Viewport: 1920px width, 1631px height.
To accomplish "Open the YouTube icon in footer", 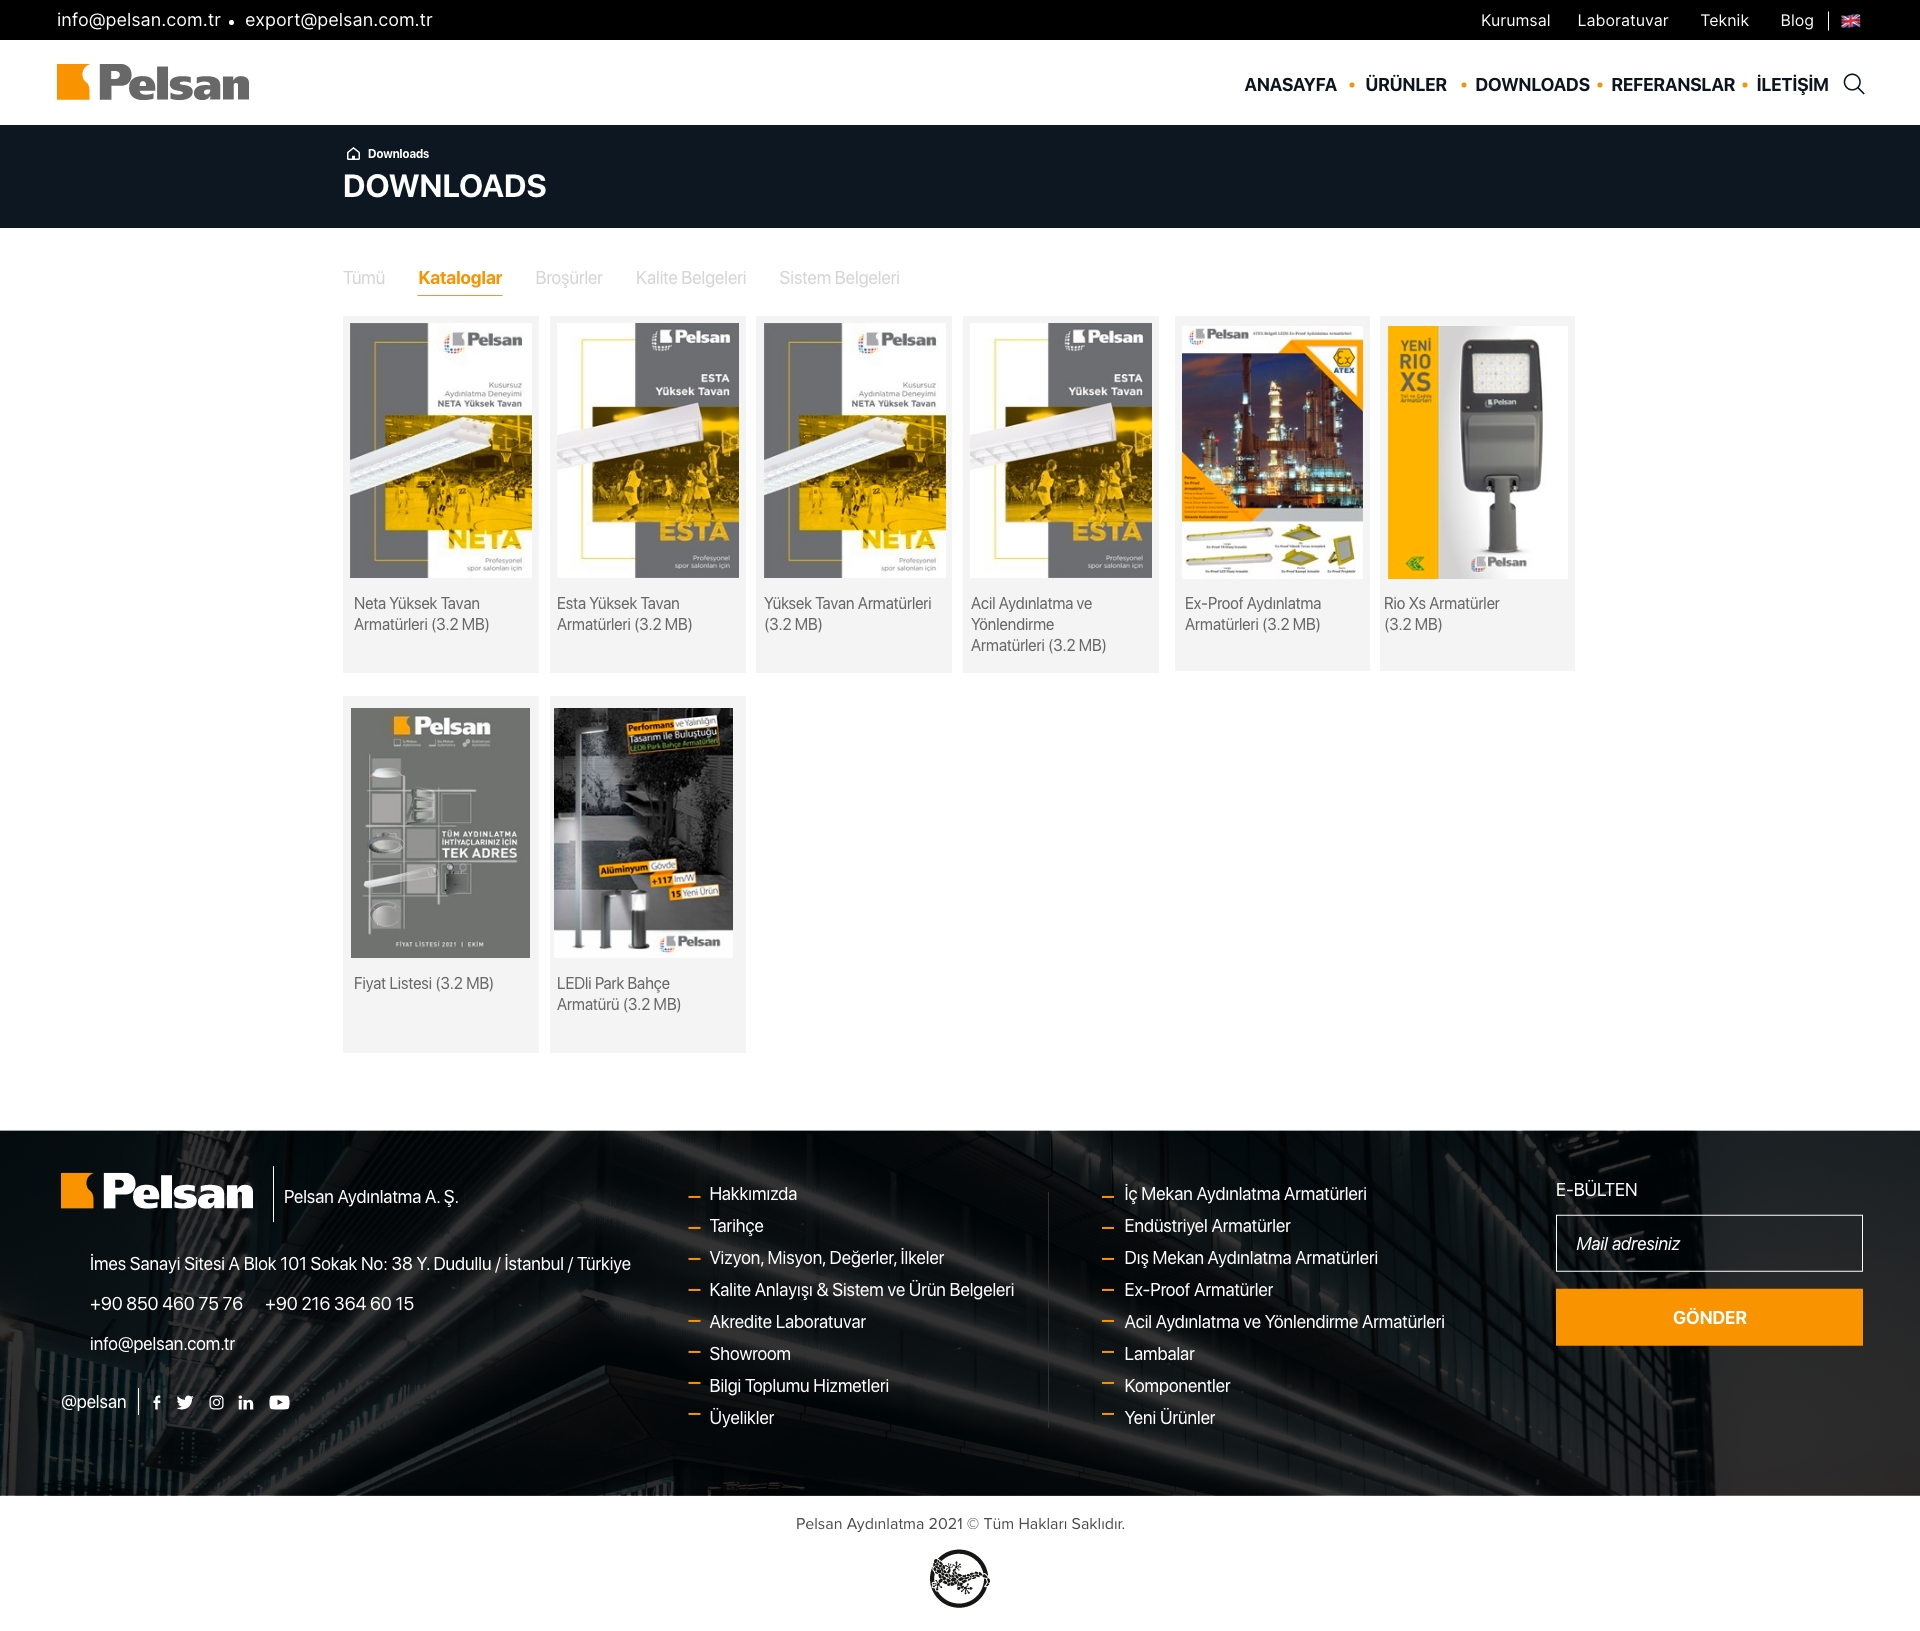I will (280, 1403).
